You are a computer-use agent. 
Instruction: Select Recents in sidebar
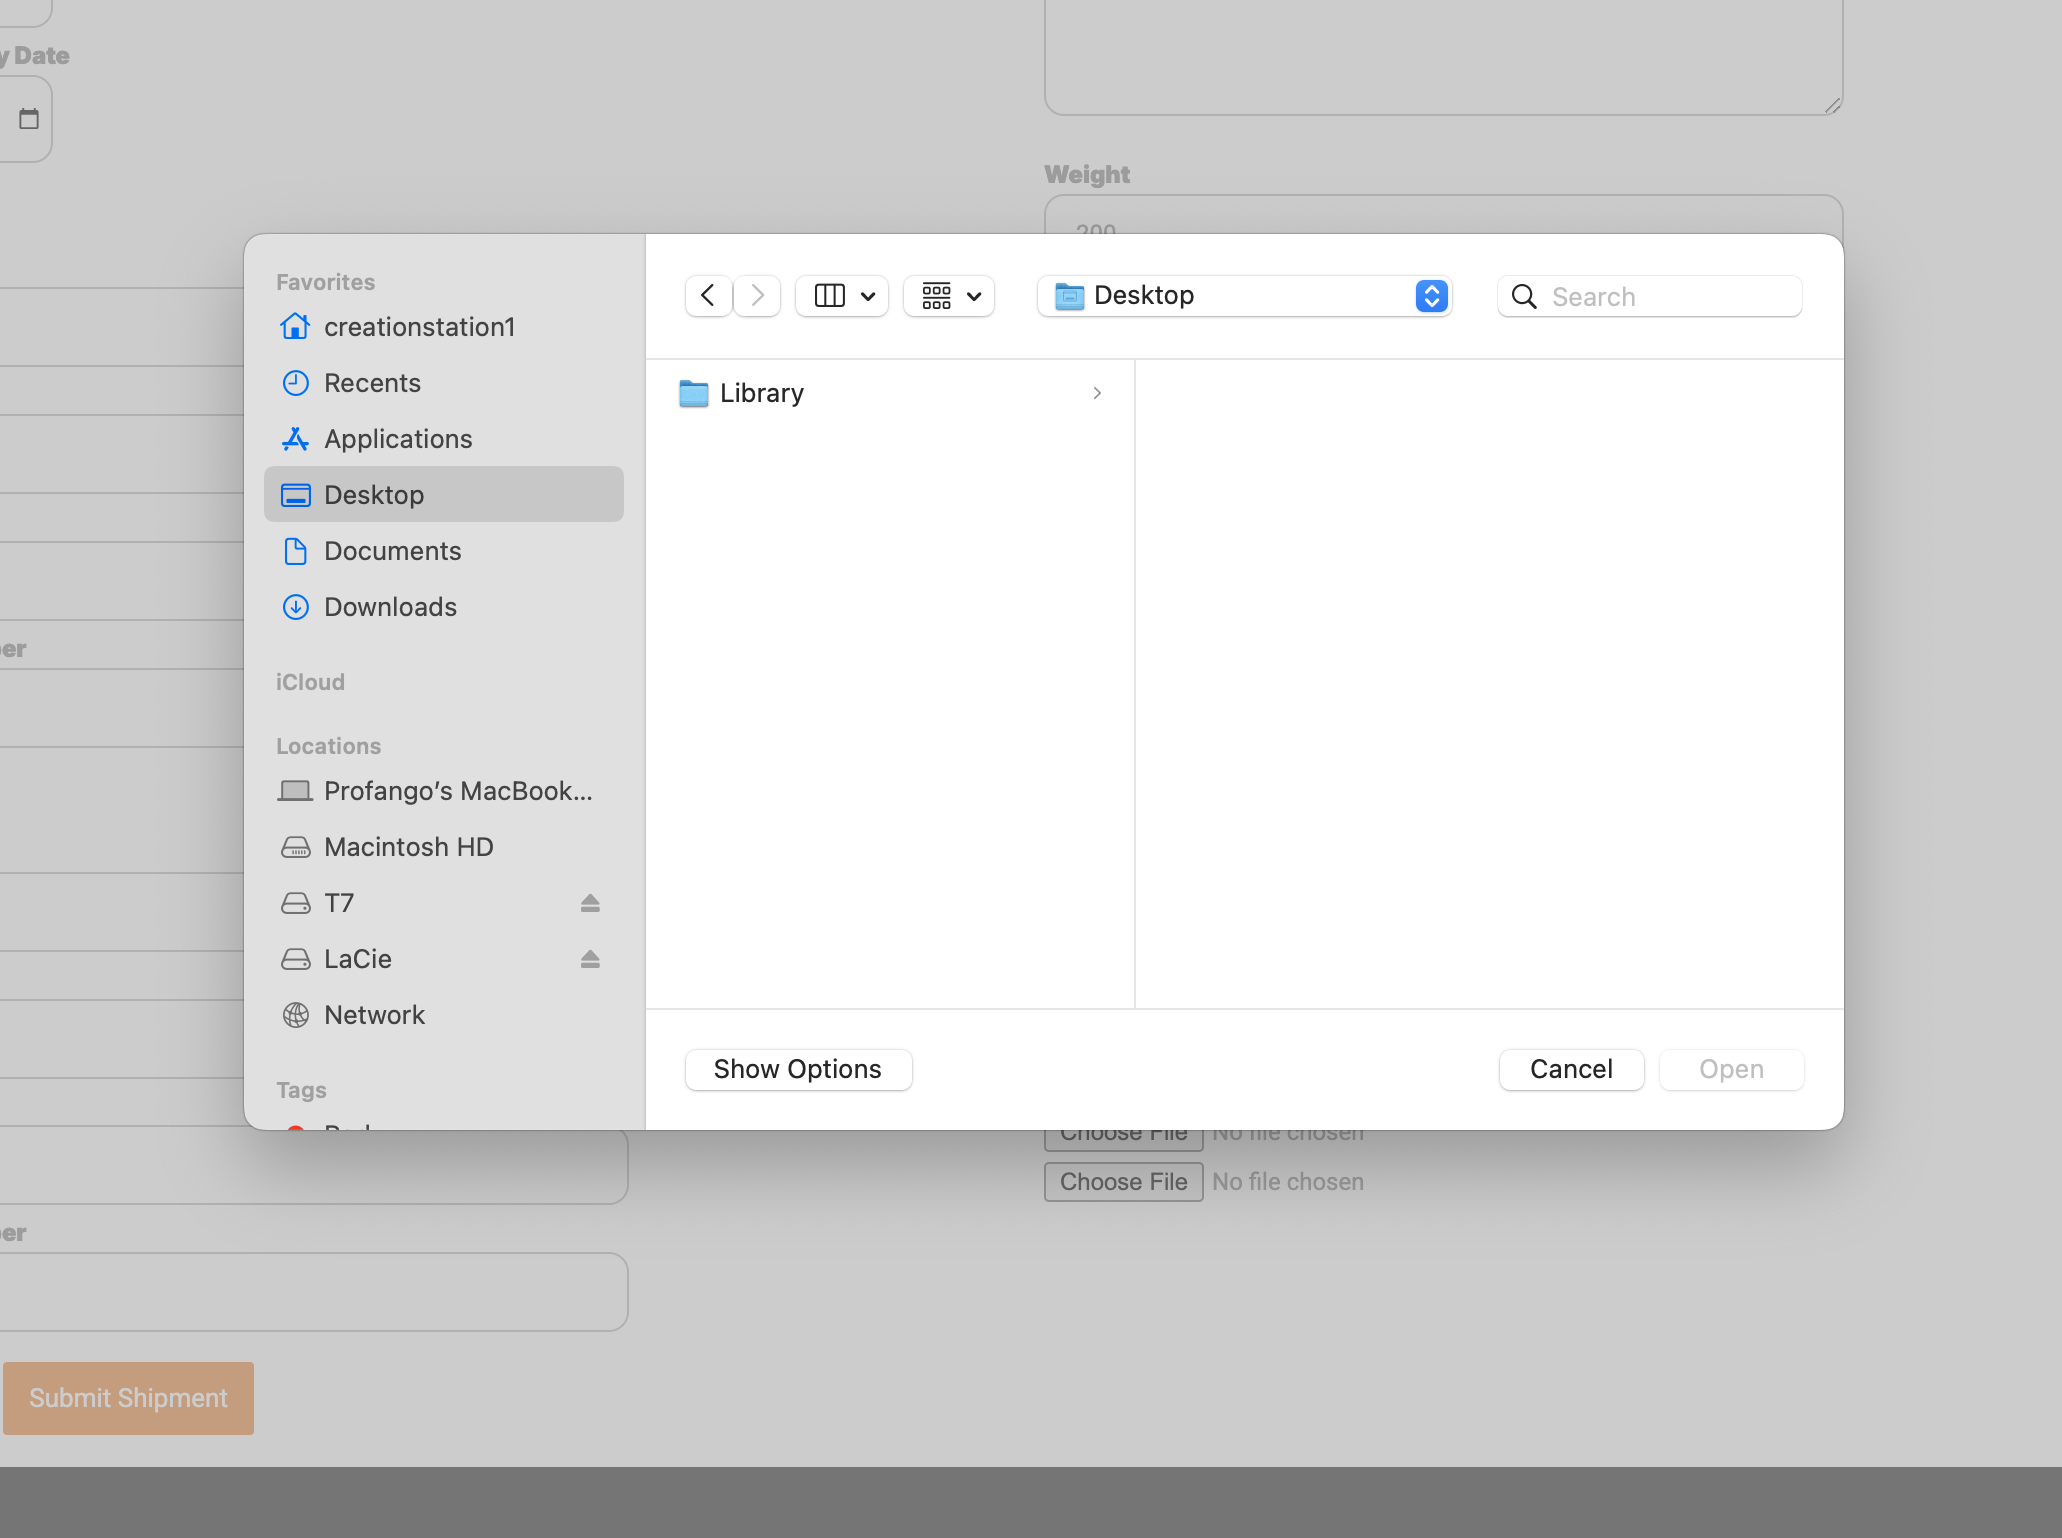pos(372,383)
